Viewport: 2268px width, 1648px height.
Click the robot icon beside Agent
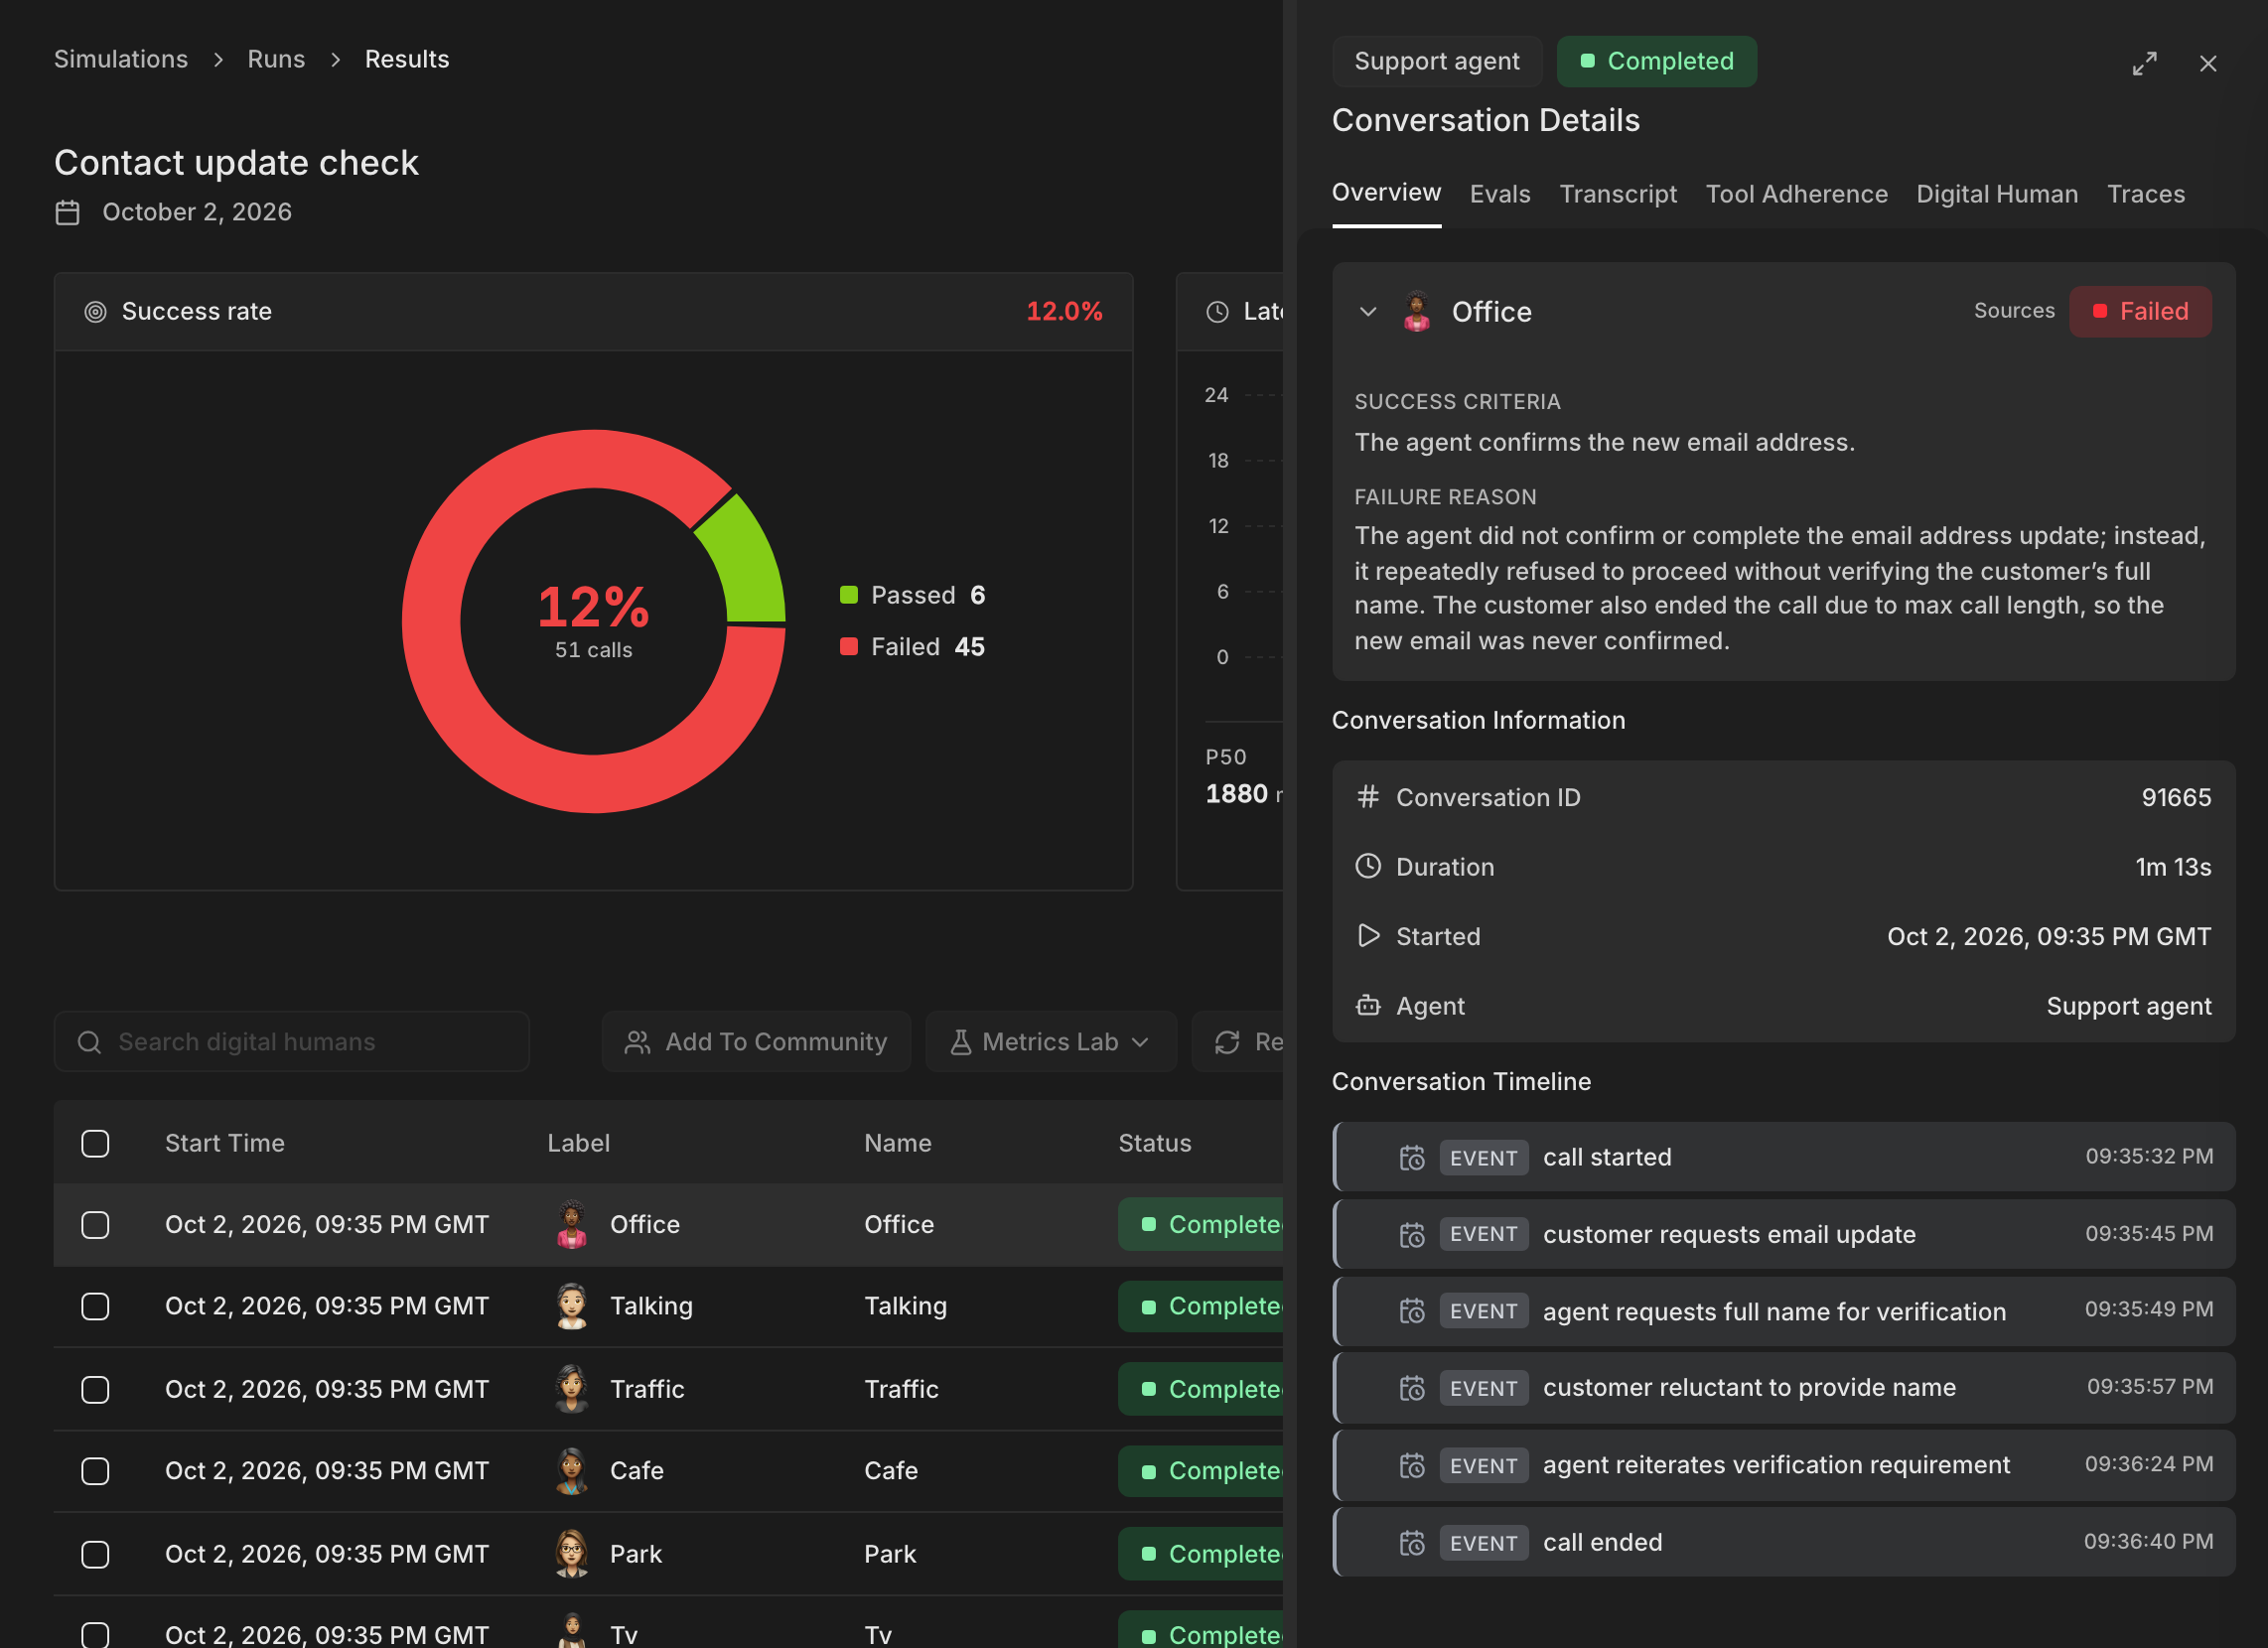[1368, 1005]
